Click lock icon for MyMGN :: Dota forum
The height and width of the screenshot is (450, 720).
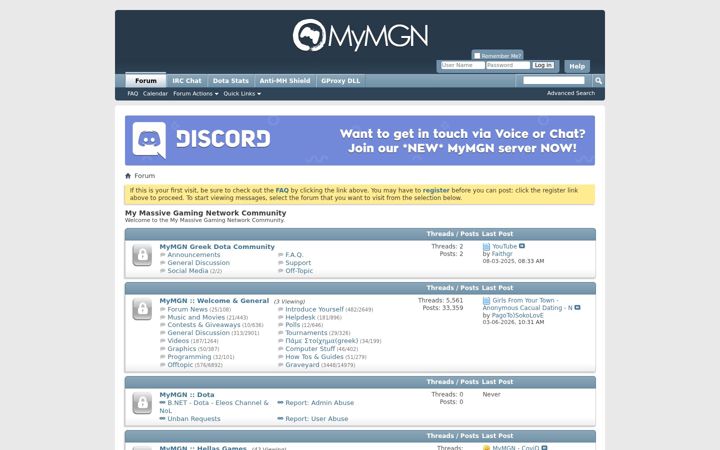coord(142,403)
